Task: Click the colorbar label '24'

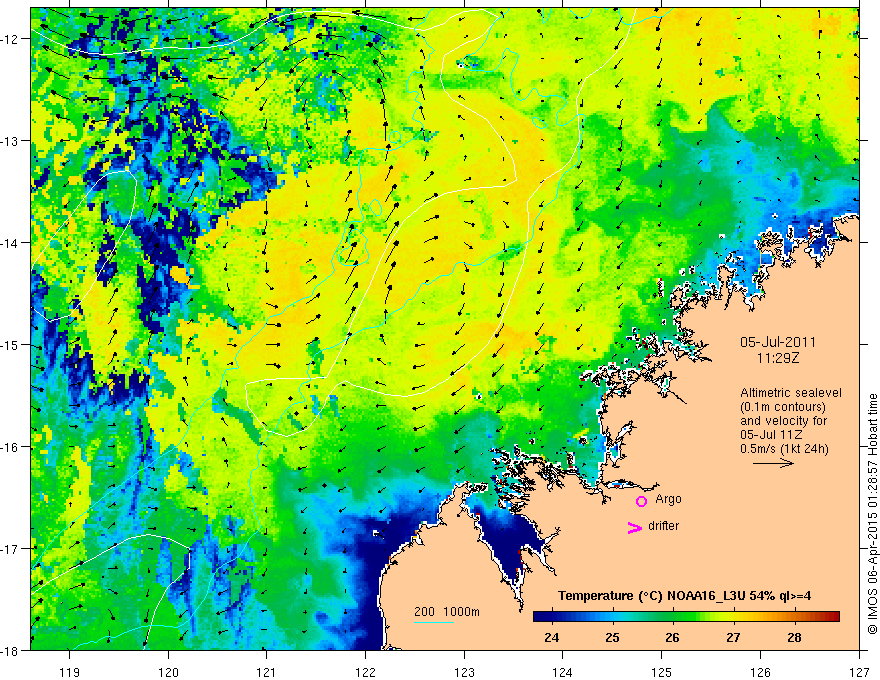Action: (552, 637)
